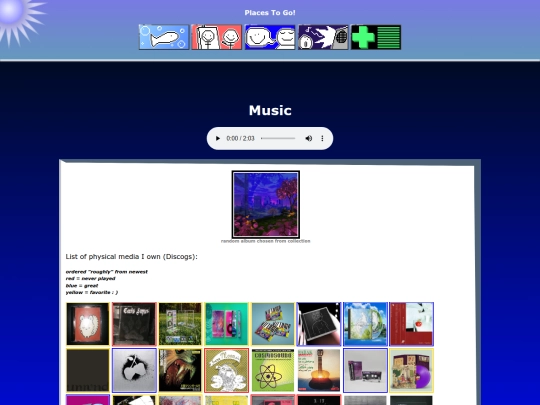
Task: Click the random album cover image
Action: tap(266, 205)
